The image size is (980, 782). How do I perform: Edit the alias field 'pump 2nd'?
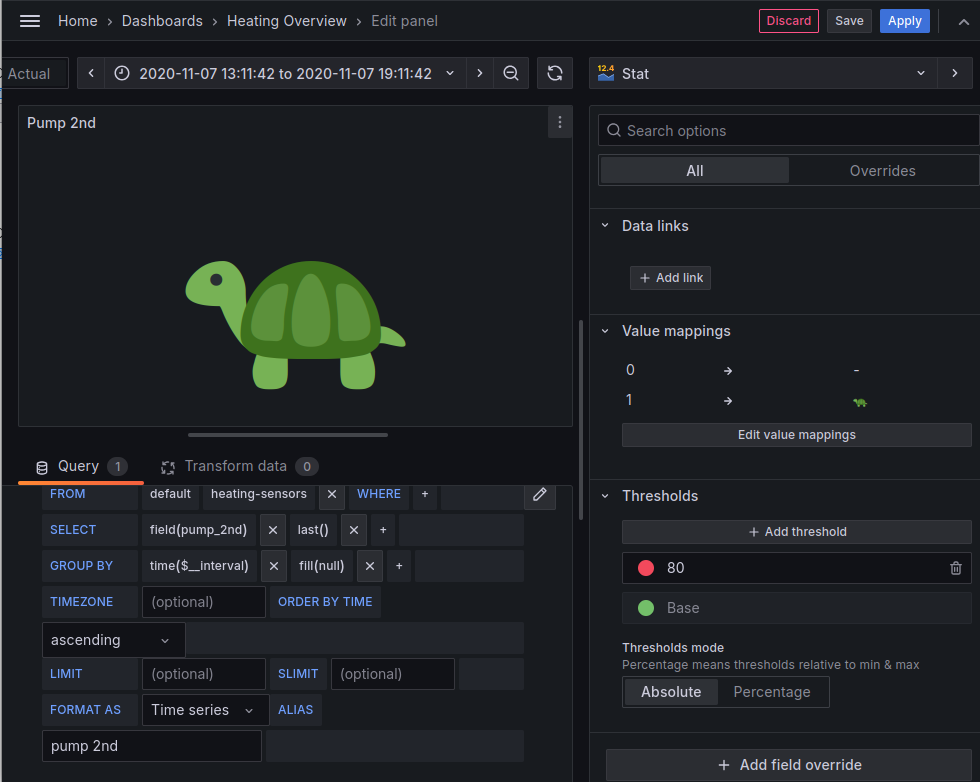click(x=152, y=746)
